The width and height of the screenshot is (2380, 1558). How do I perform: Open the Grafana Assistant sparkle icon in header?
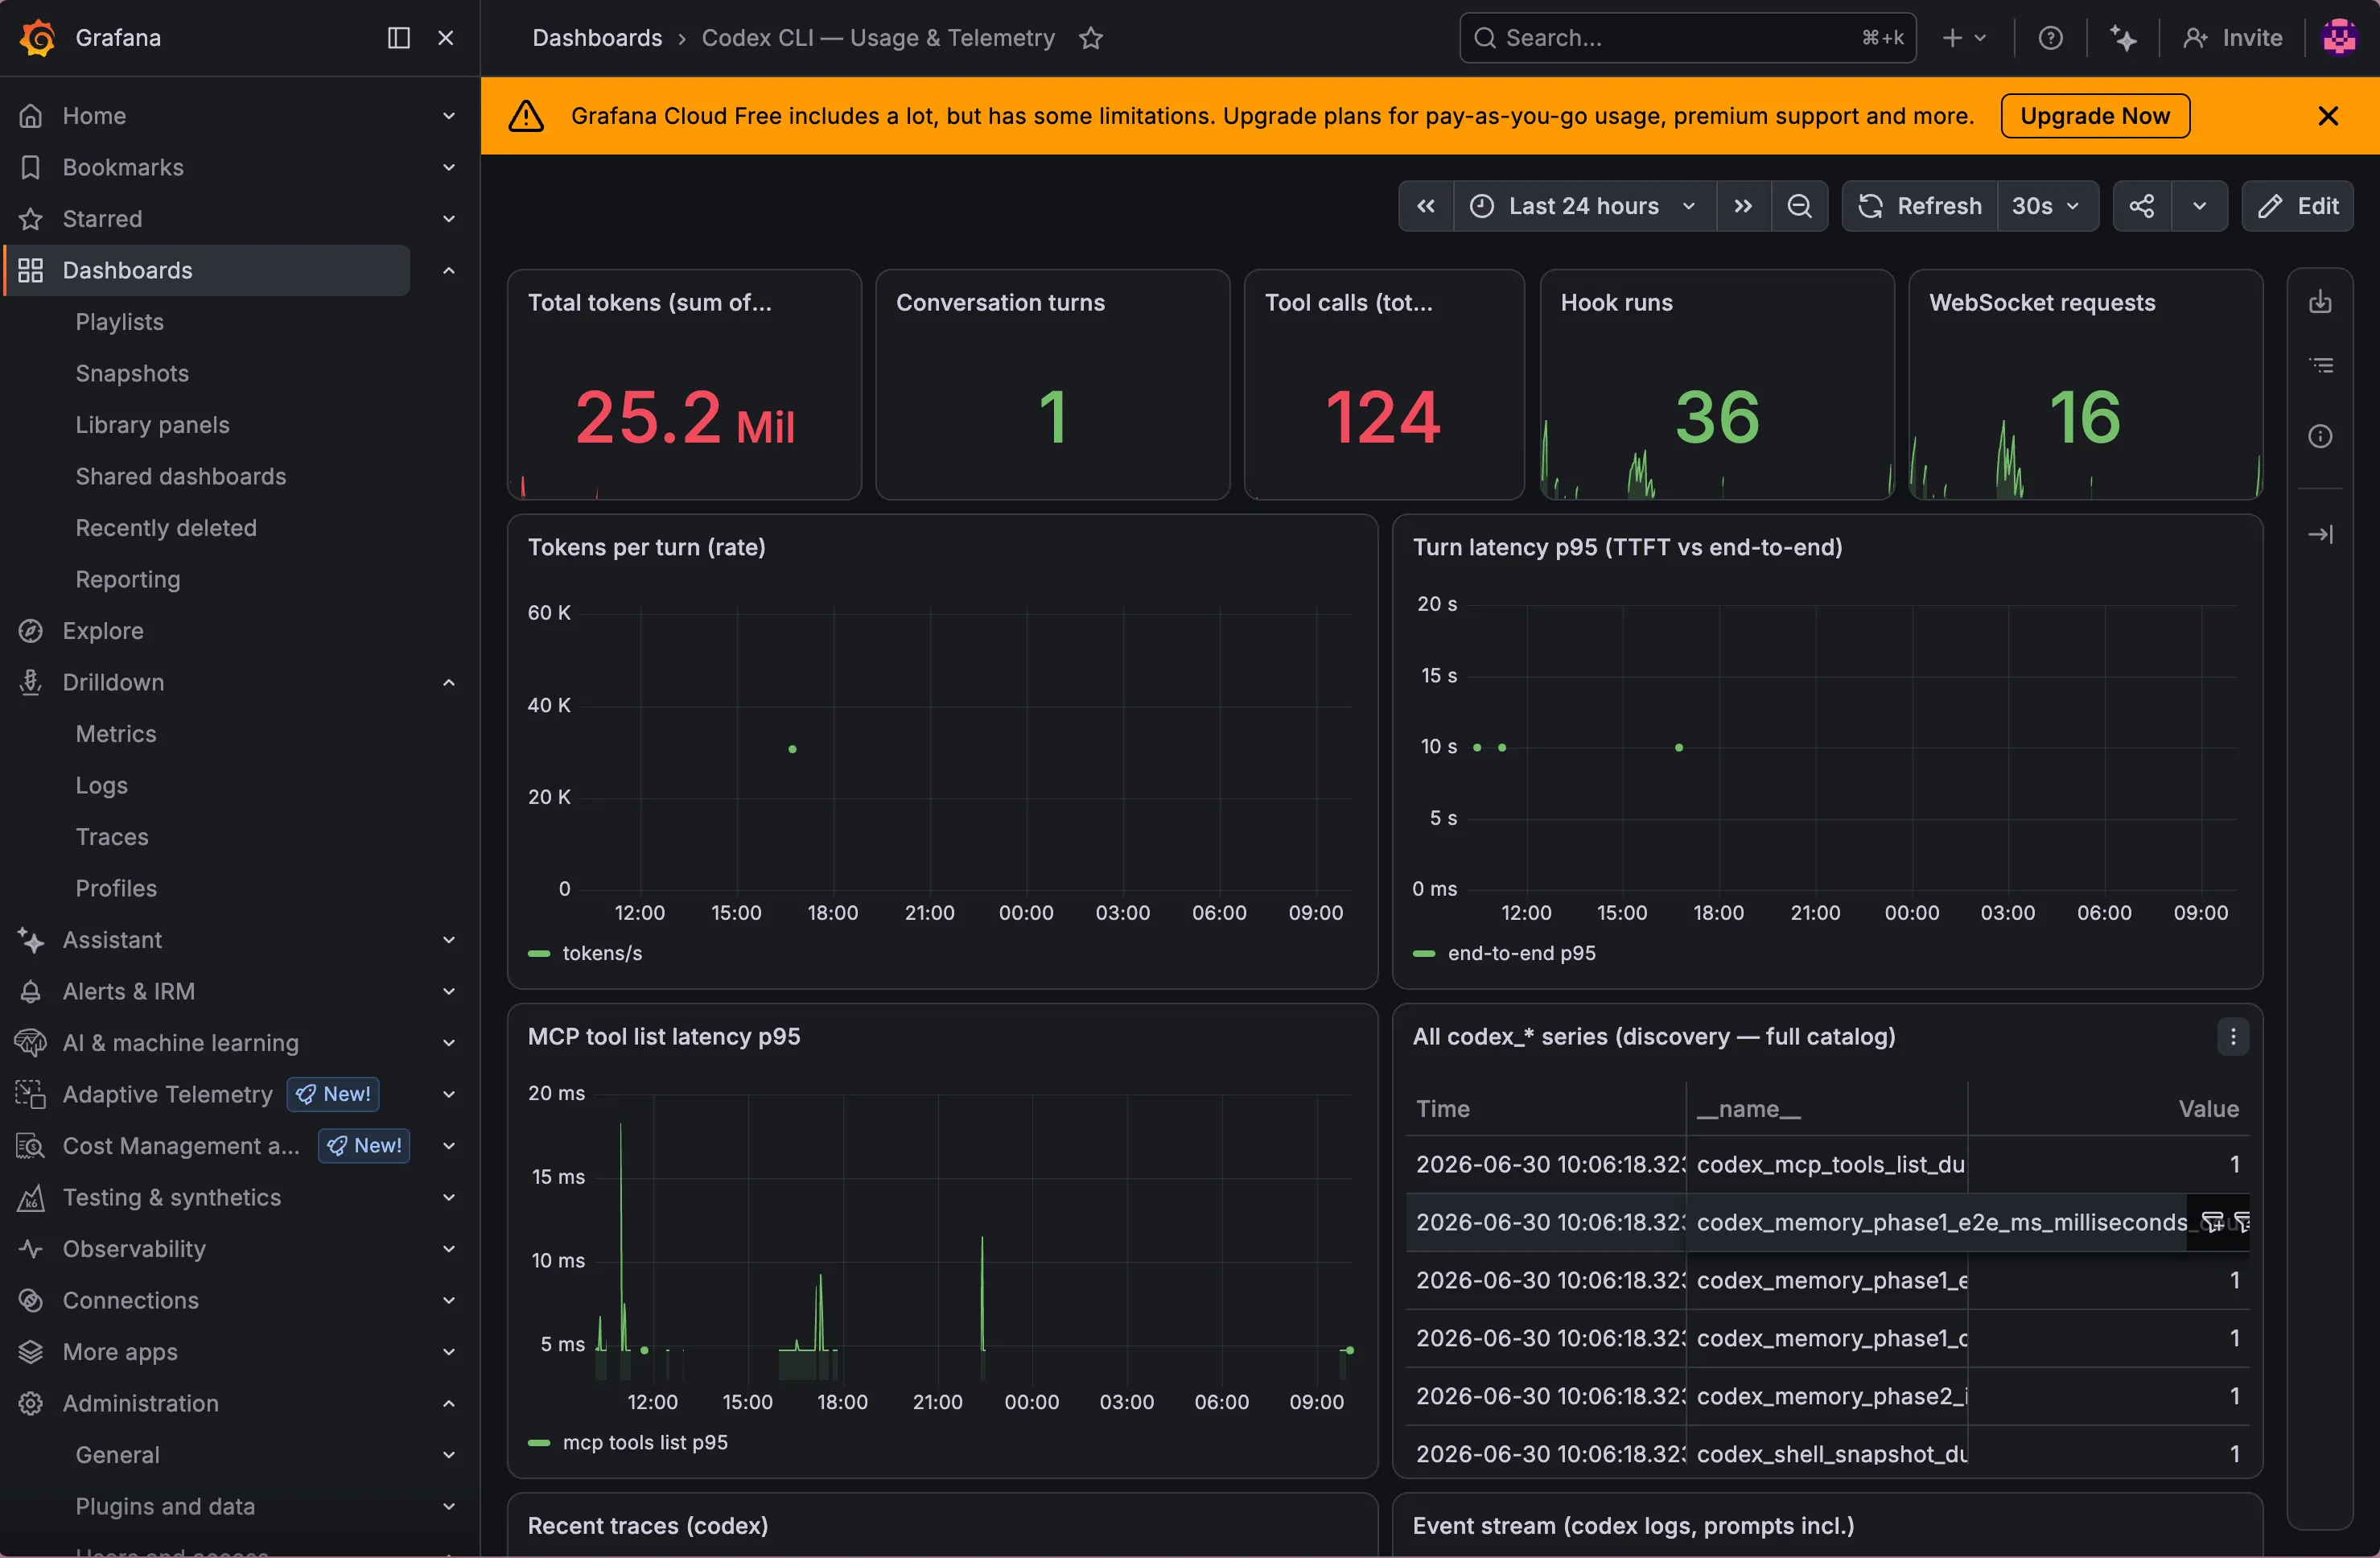pyautogui.click(x=2123, y=38)
